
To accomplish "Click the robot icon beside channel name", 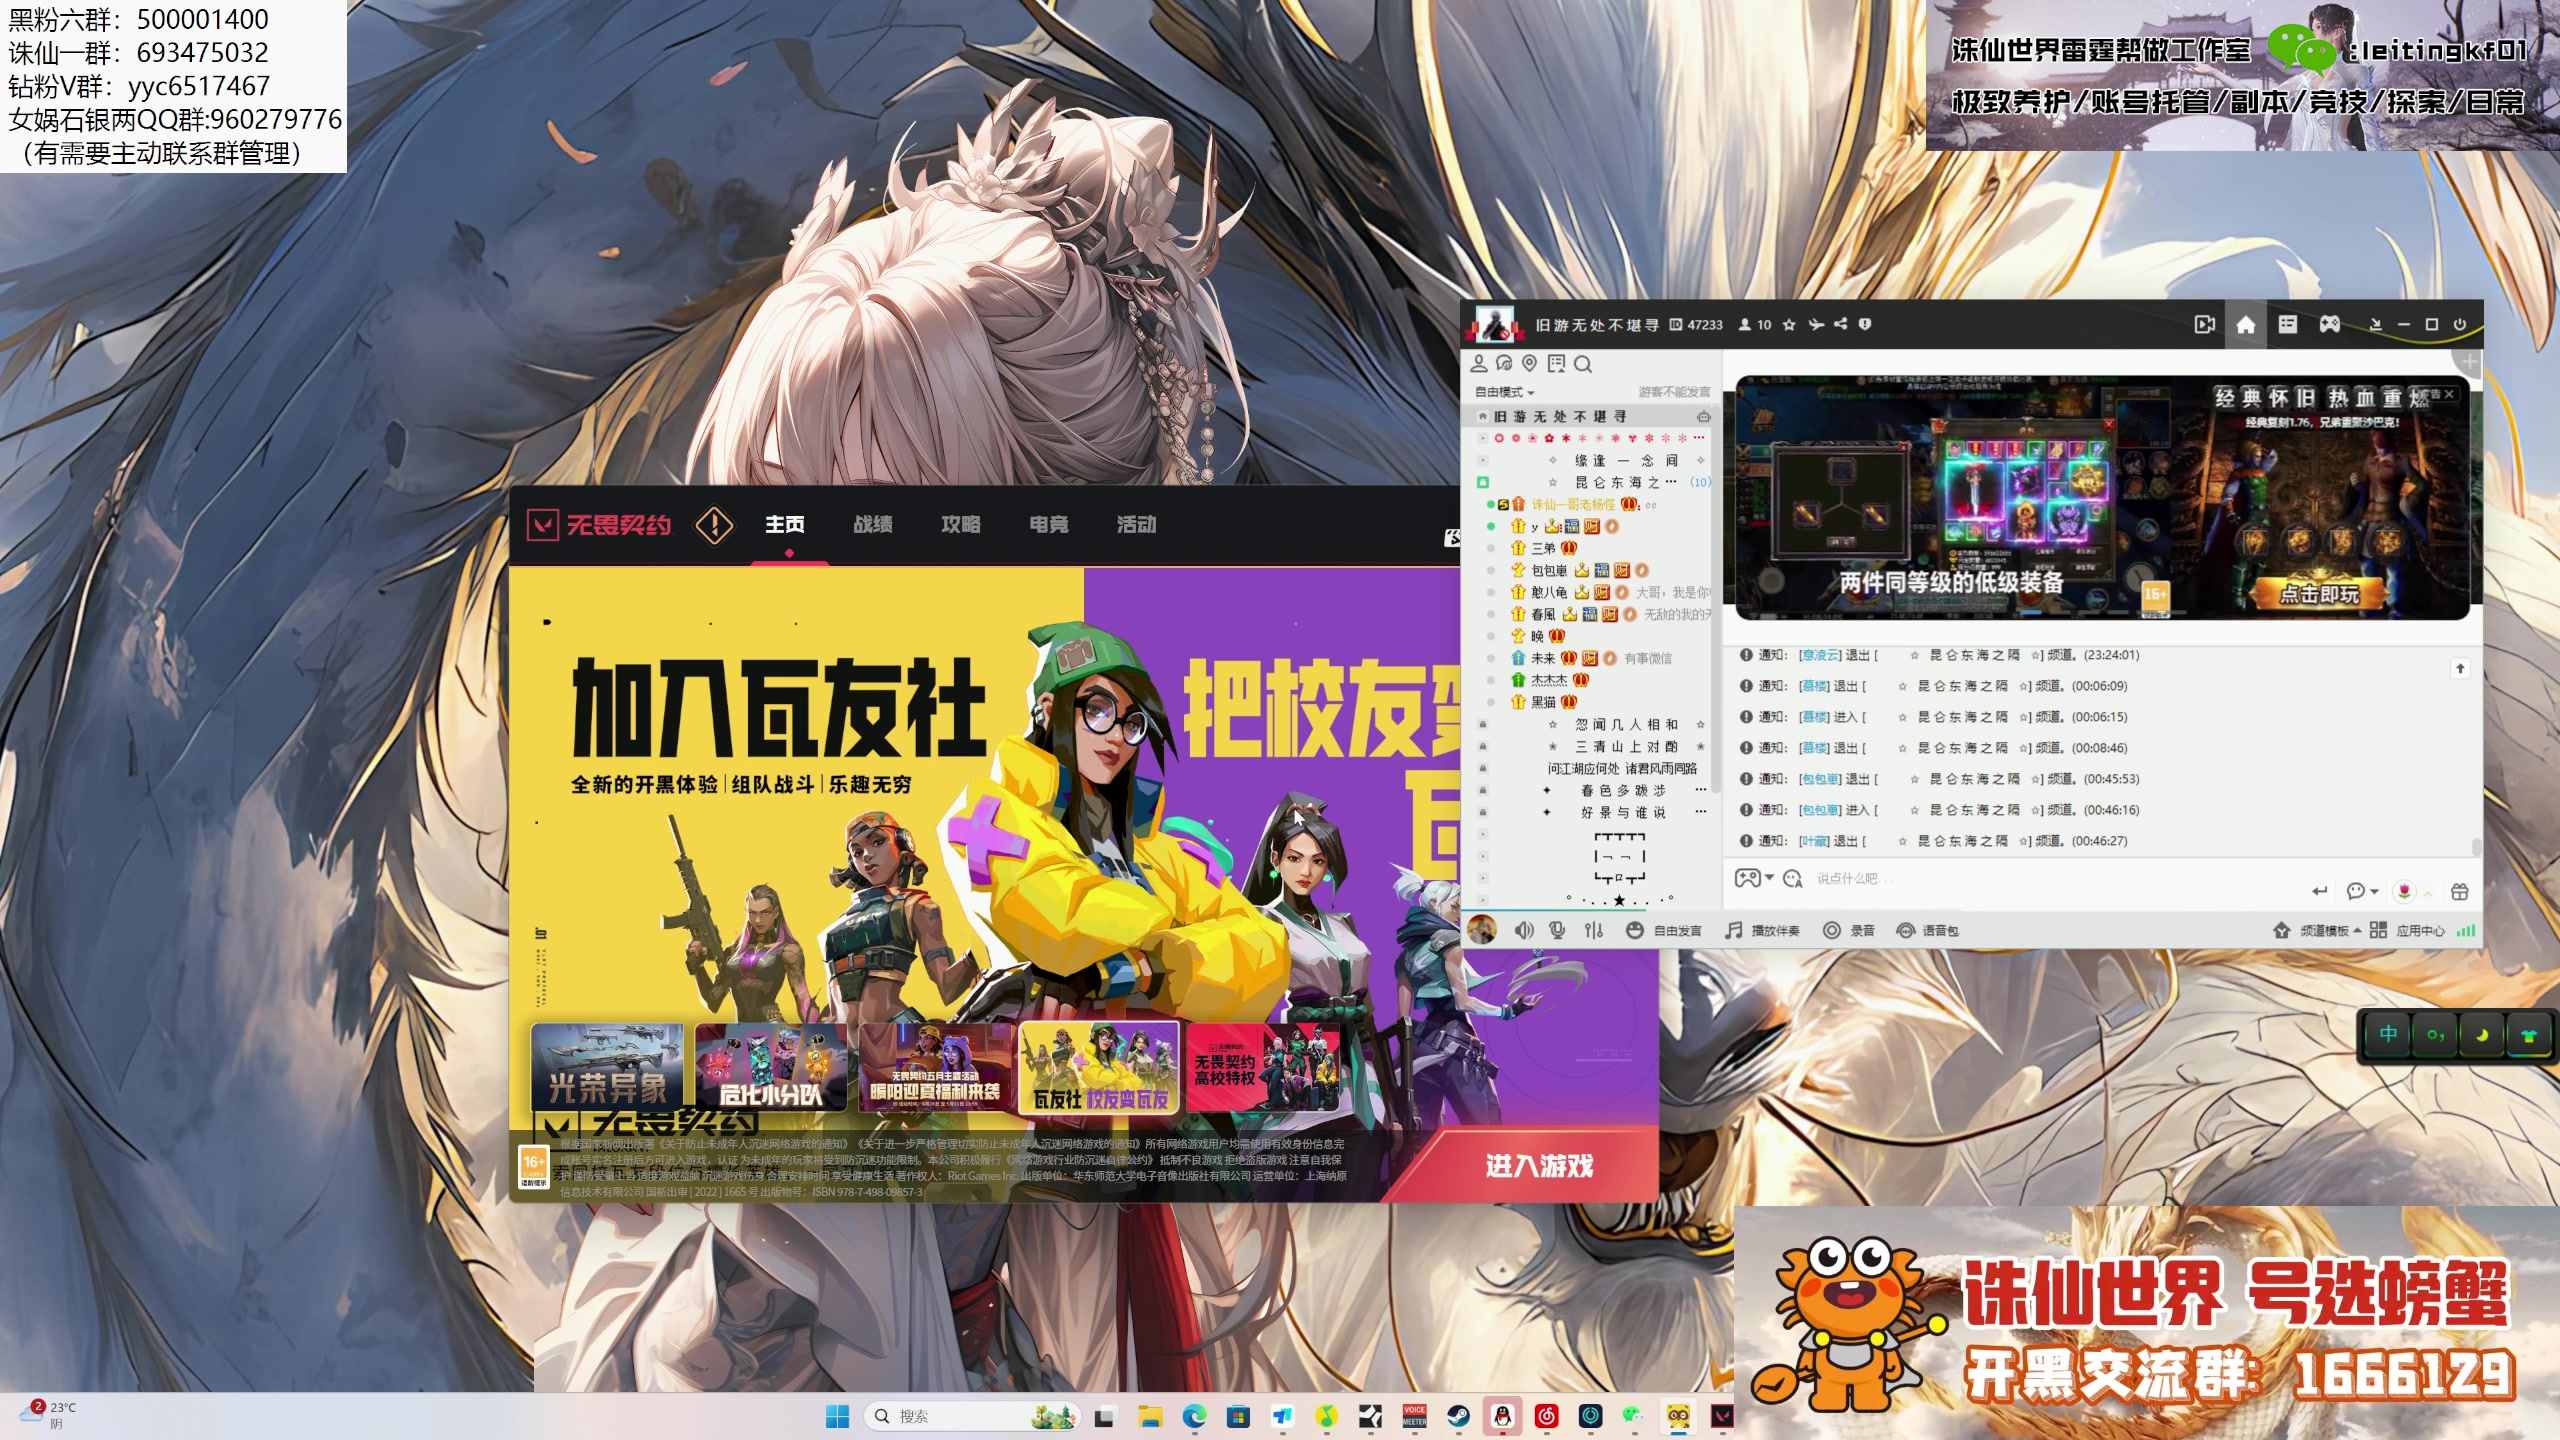I will coord(1703,416).
